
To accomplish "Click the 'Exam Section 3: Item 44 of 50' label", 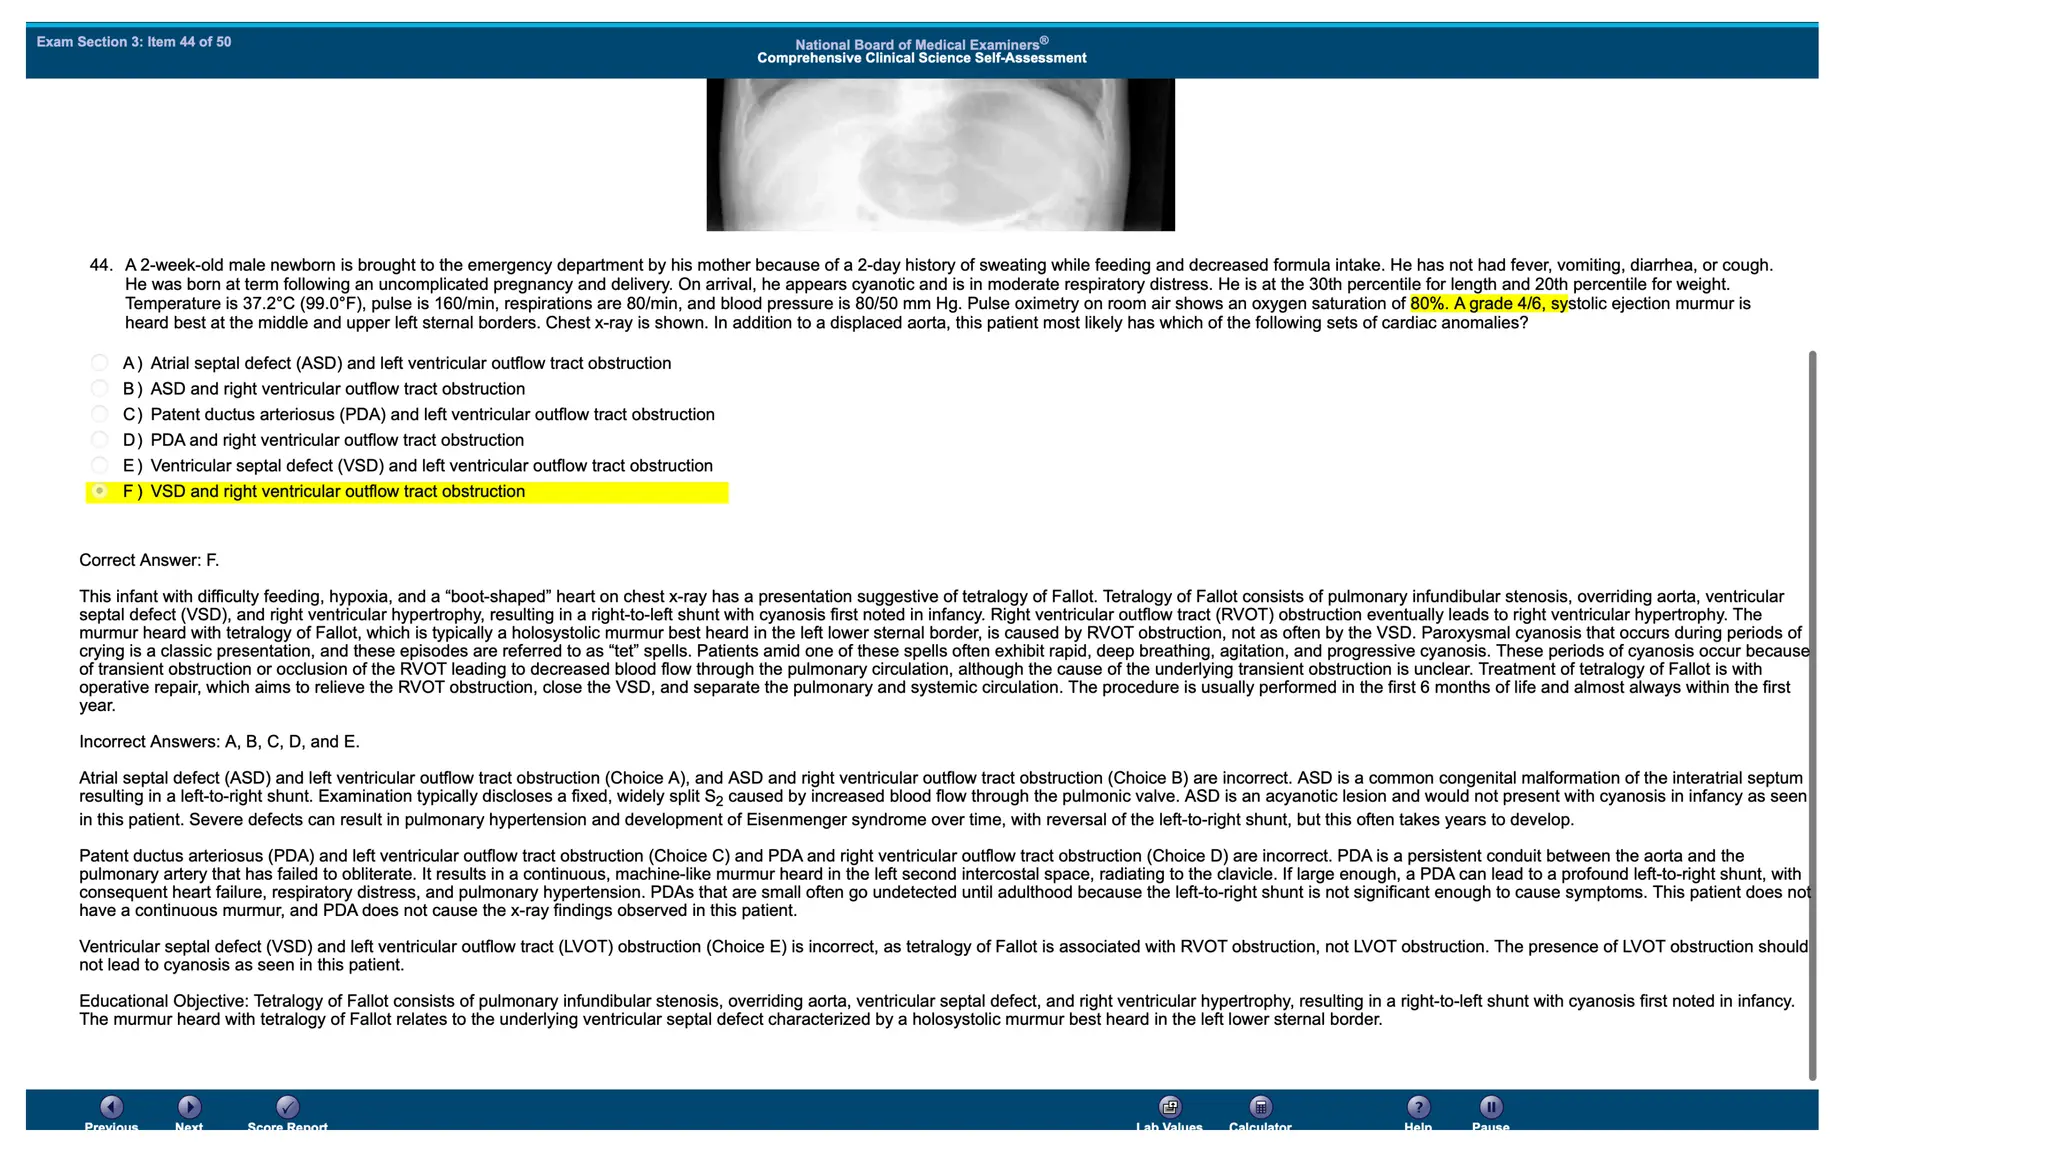I will pos(134,42).
